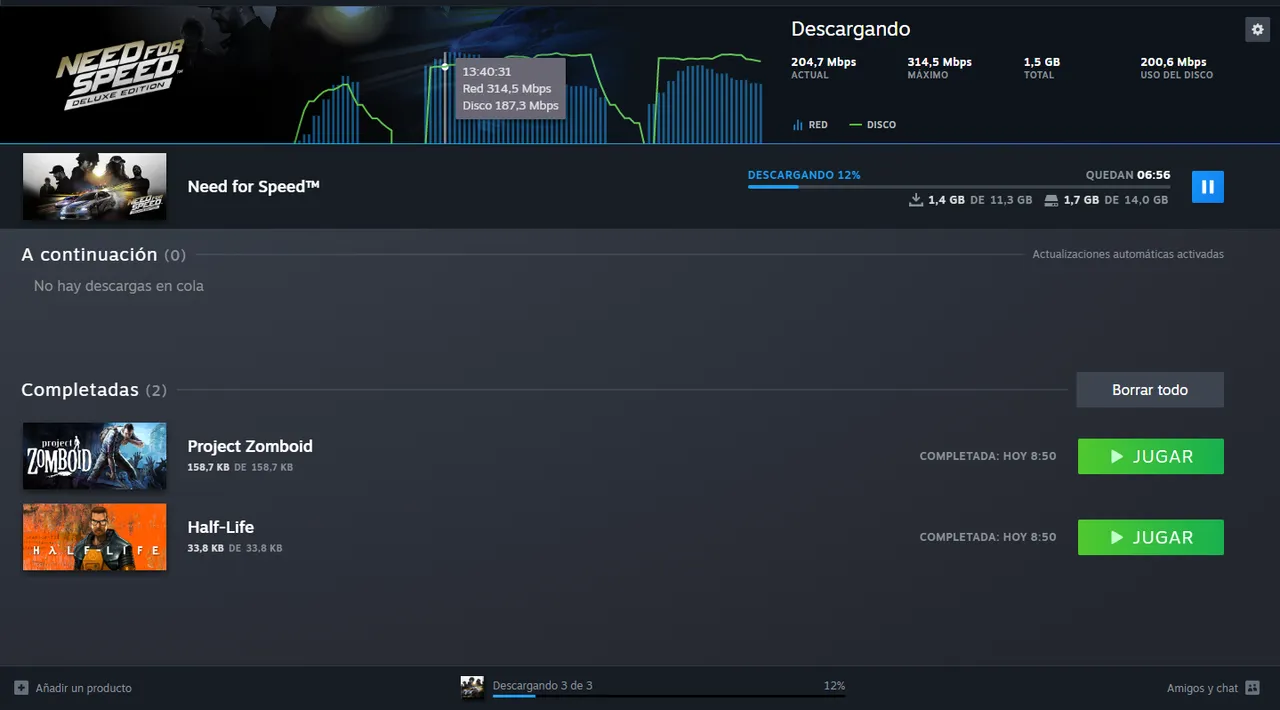Open Project Zomboid thumbnail
This screenshot has height=710, width=1280.
pos(95,456)
